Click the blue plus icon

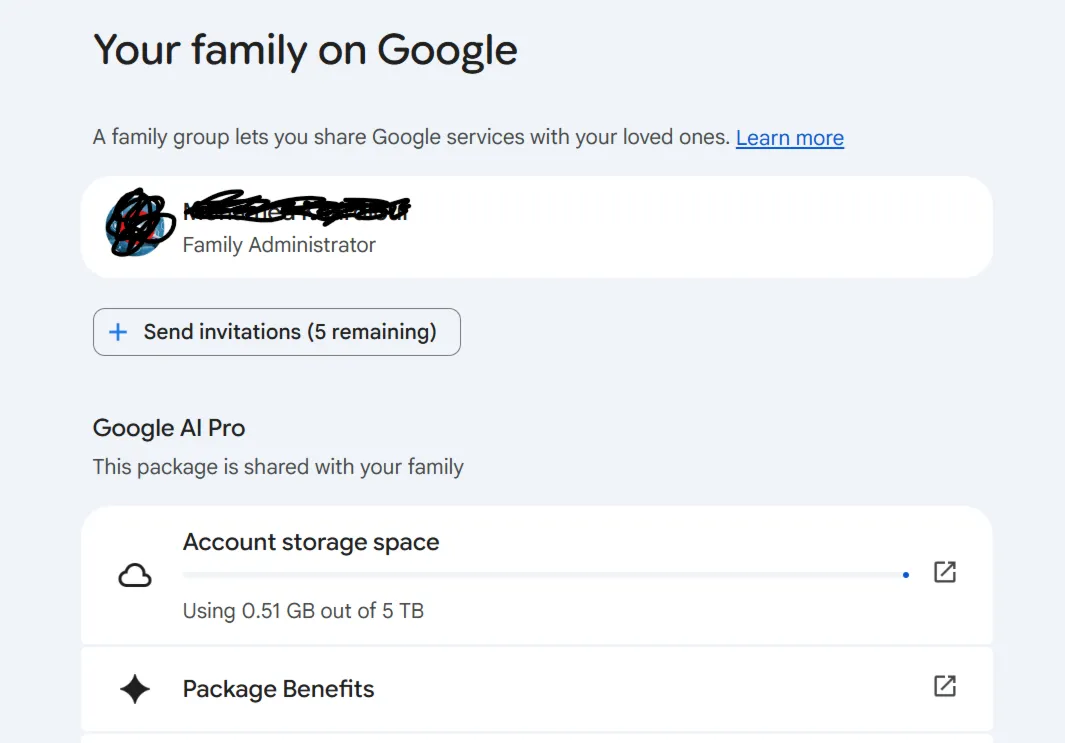coord(118,332)
